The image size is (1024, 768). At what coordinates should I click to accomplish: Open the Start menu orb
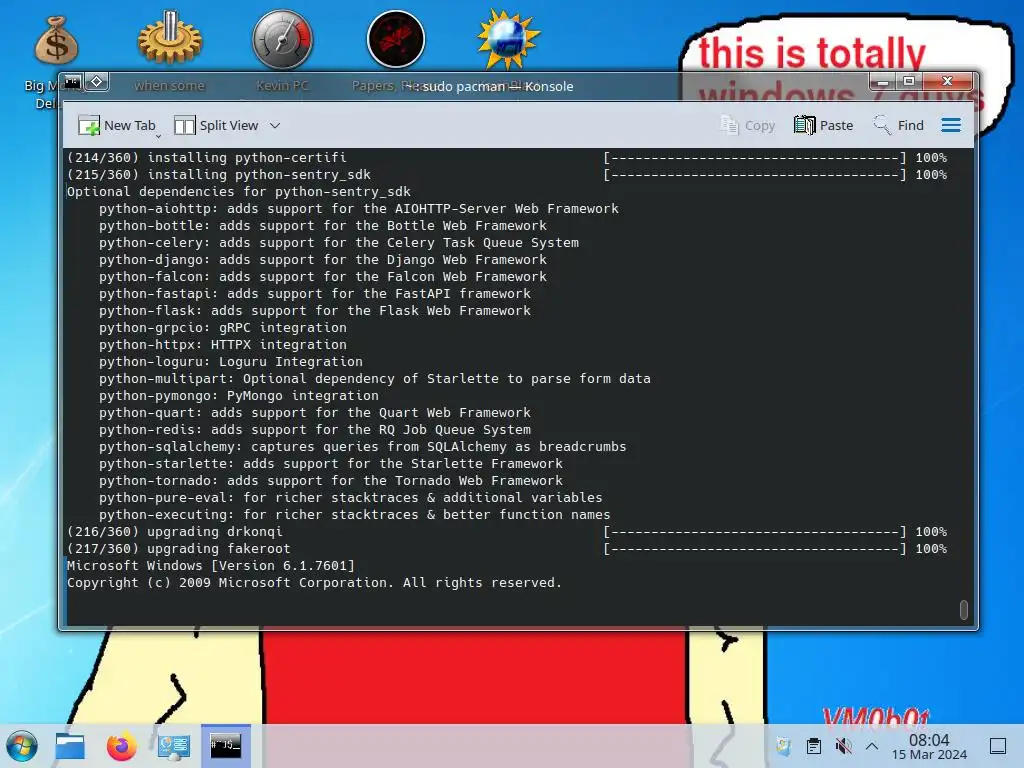22,746
